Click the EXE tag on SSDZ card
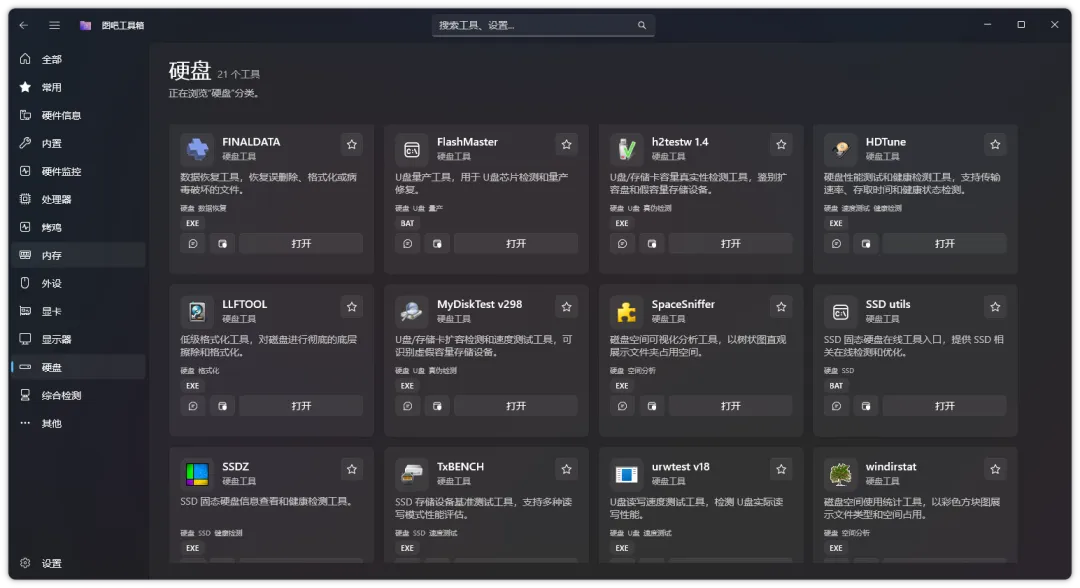 (192, 548)
